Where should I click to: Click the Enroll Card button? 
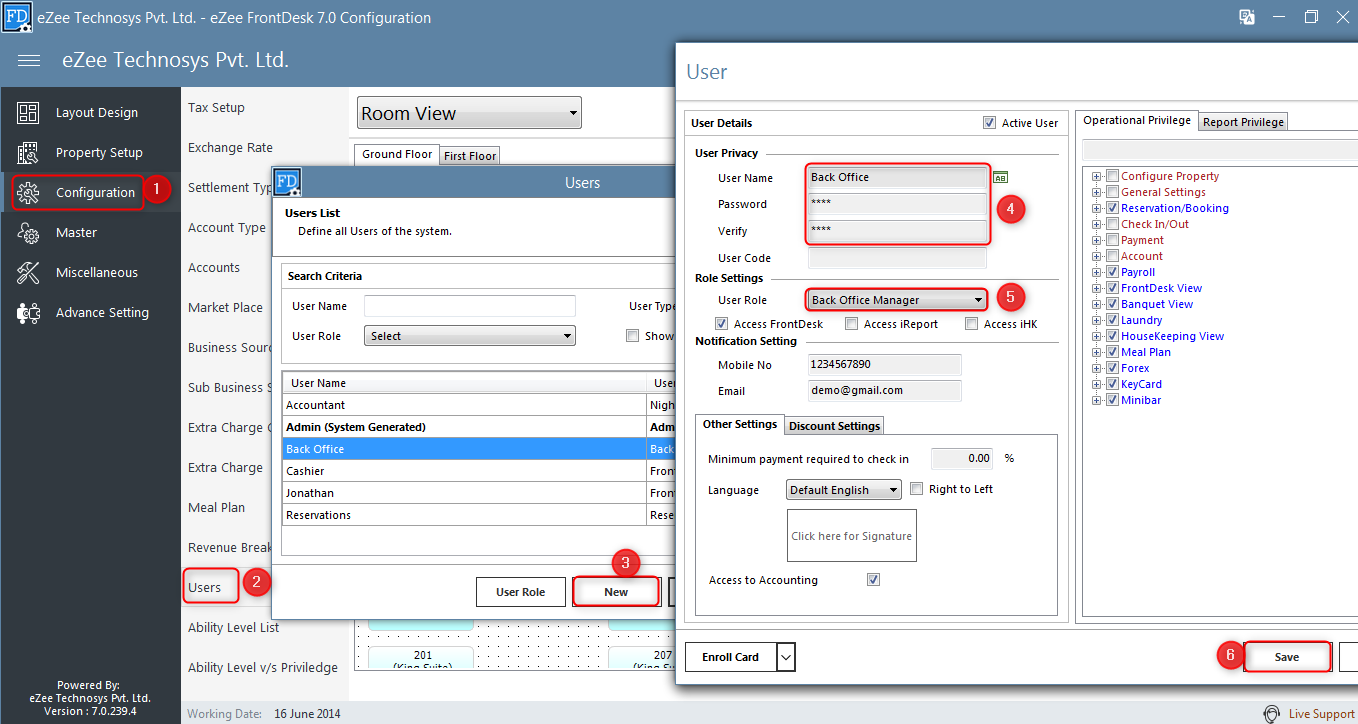[731, 657]
